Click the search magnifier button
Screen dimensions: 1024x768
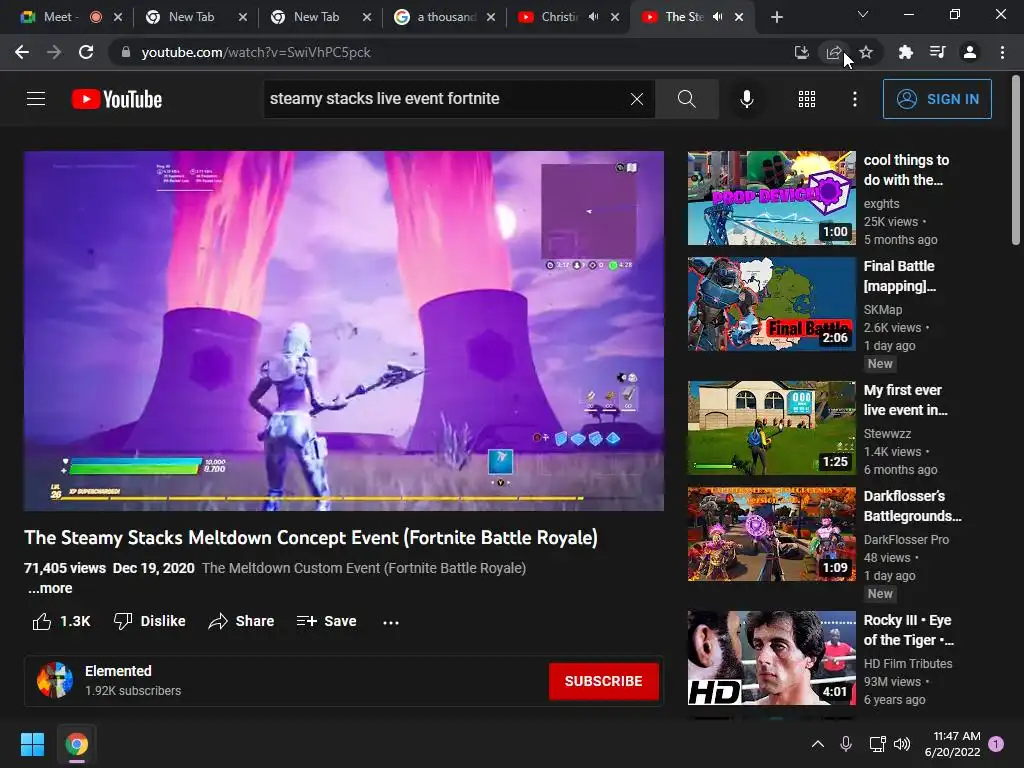tap(686, 99)
